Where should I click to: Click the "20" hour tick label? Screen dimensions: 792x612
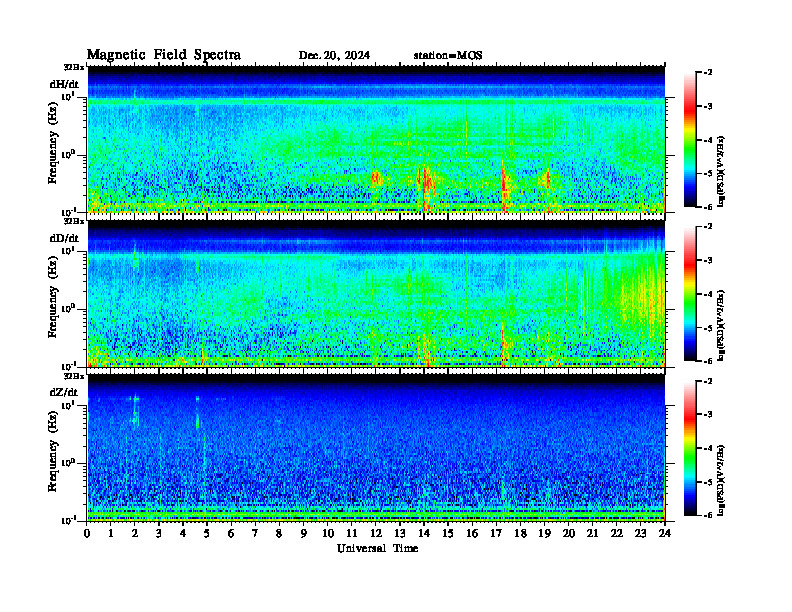pos(569,533)
